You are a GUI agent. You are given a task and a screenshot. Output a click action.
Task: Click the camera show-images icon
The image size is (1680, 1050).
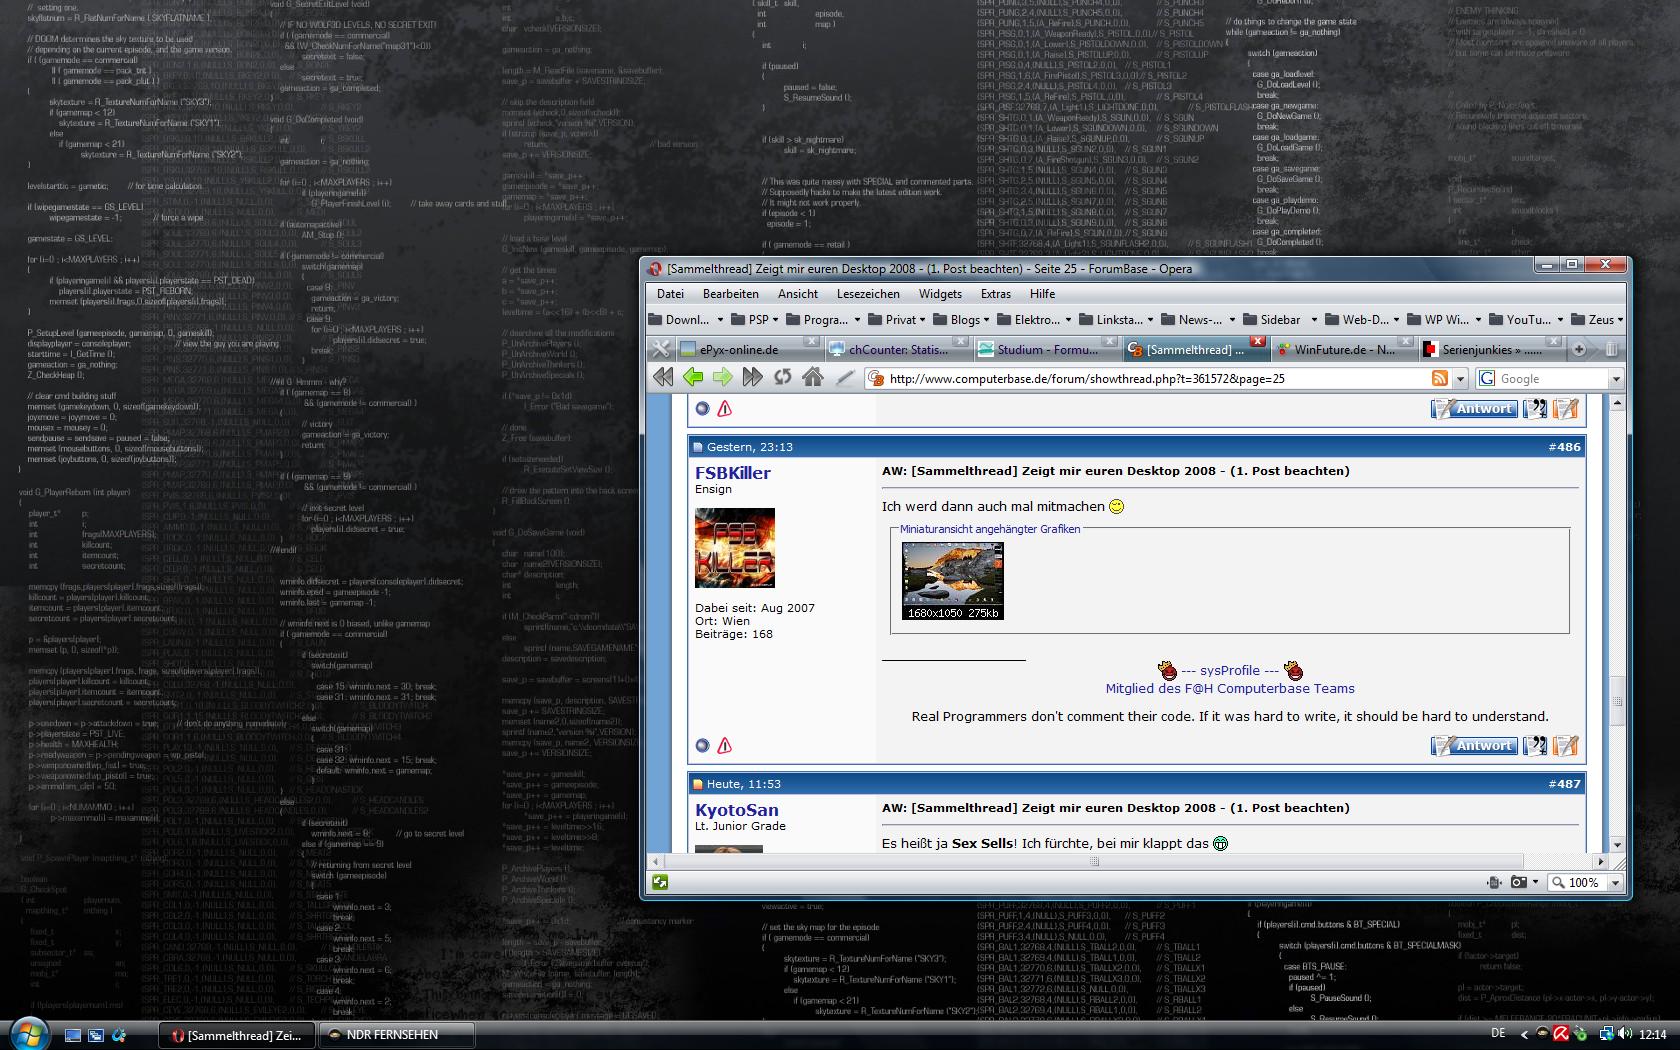[x=1519, y=882]
